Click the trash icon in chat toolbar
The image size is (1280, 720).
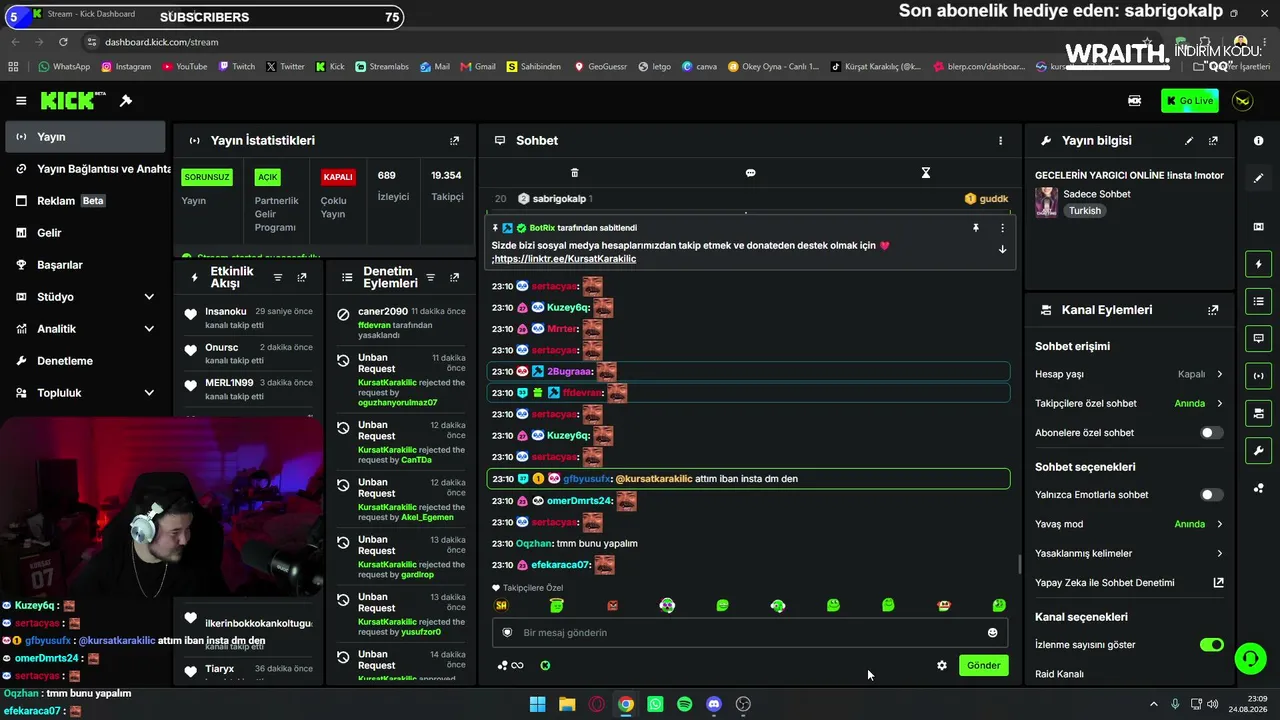(x=574, y=173)
